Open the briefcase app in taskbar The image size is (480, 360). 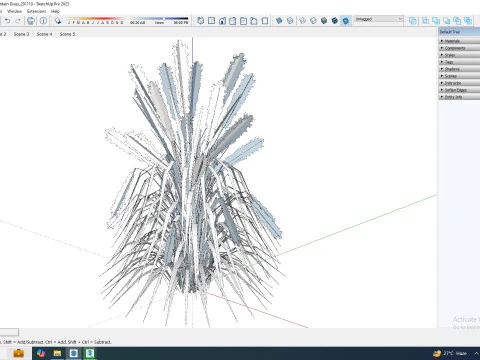18,353
